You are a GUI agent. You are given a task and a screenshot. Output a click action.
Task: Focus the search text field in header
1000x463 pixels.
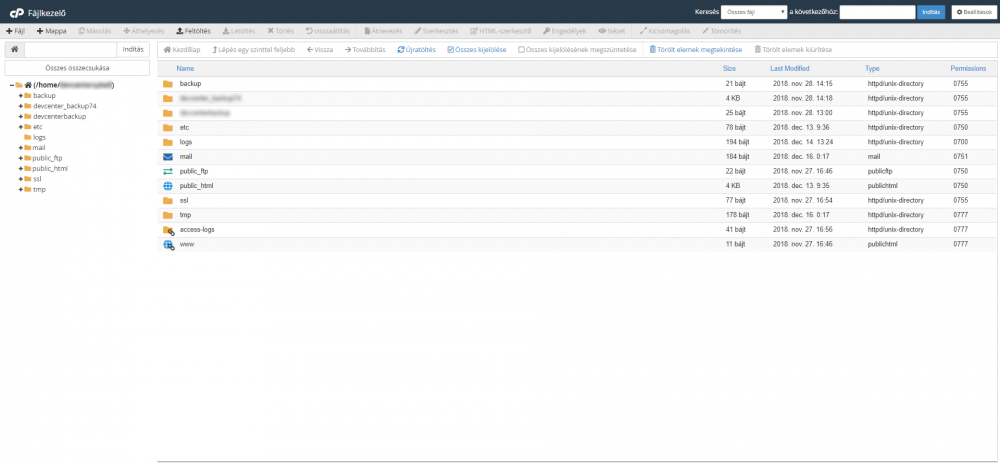pyautogui.click(x=878, y=12)
